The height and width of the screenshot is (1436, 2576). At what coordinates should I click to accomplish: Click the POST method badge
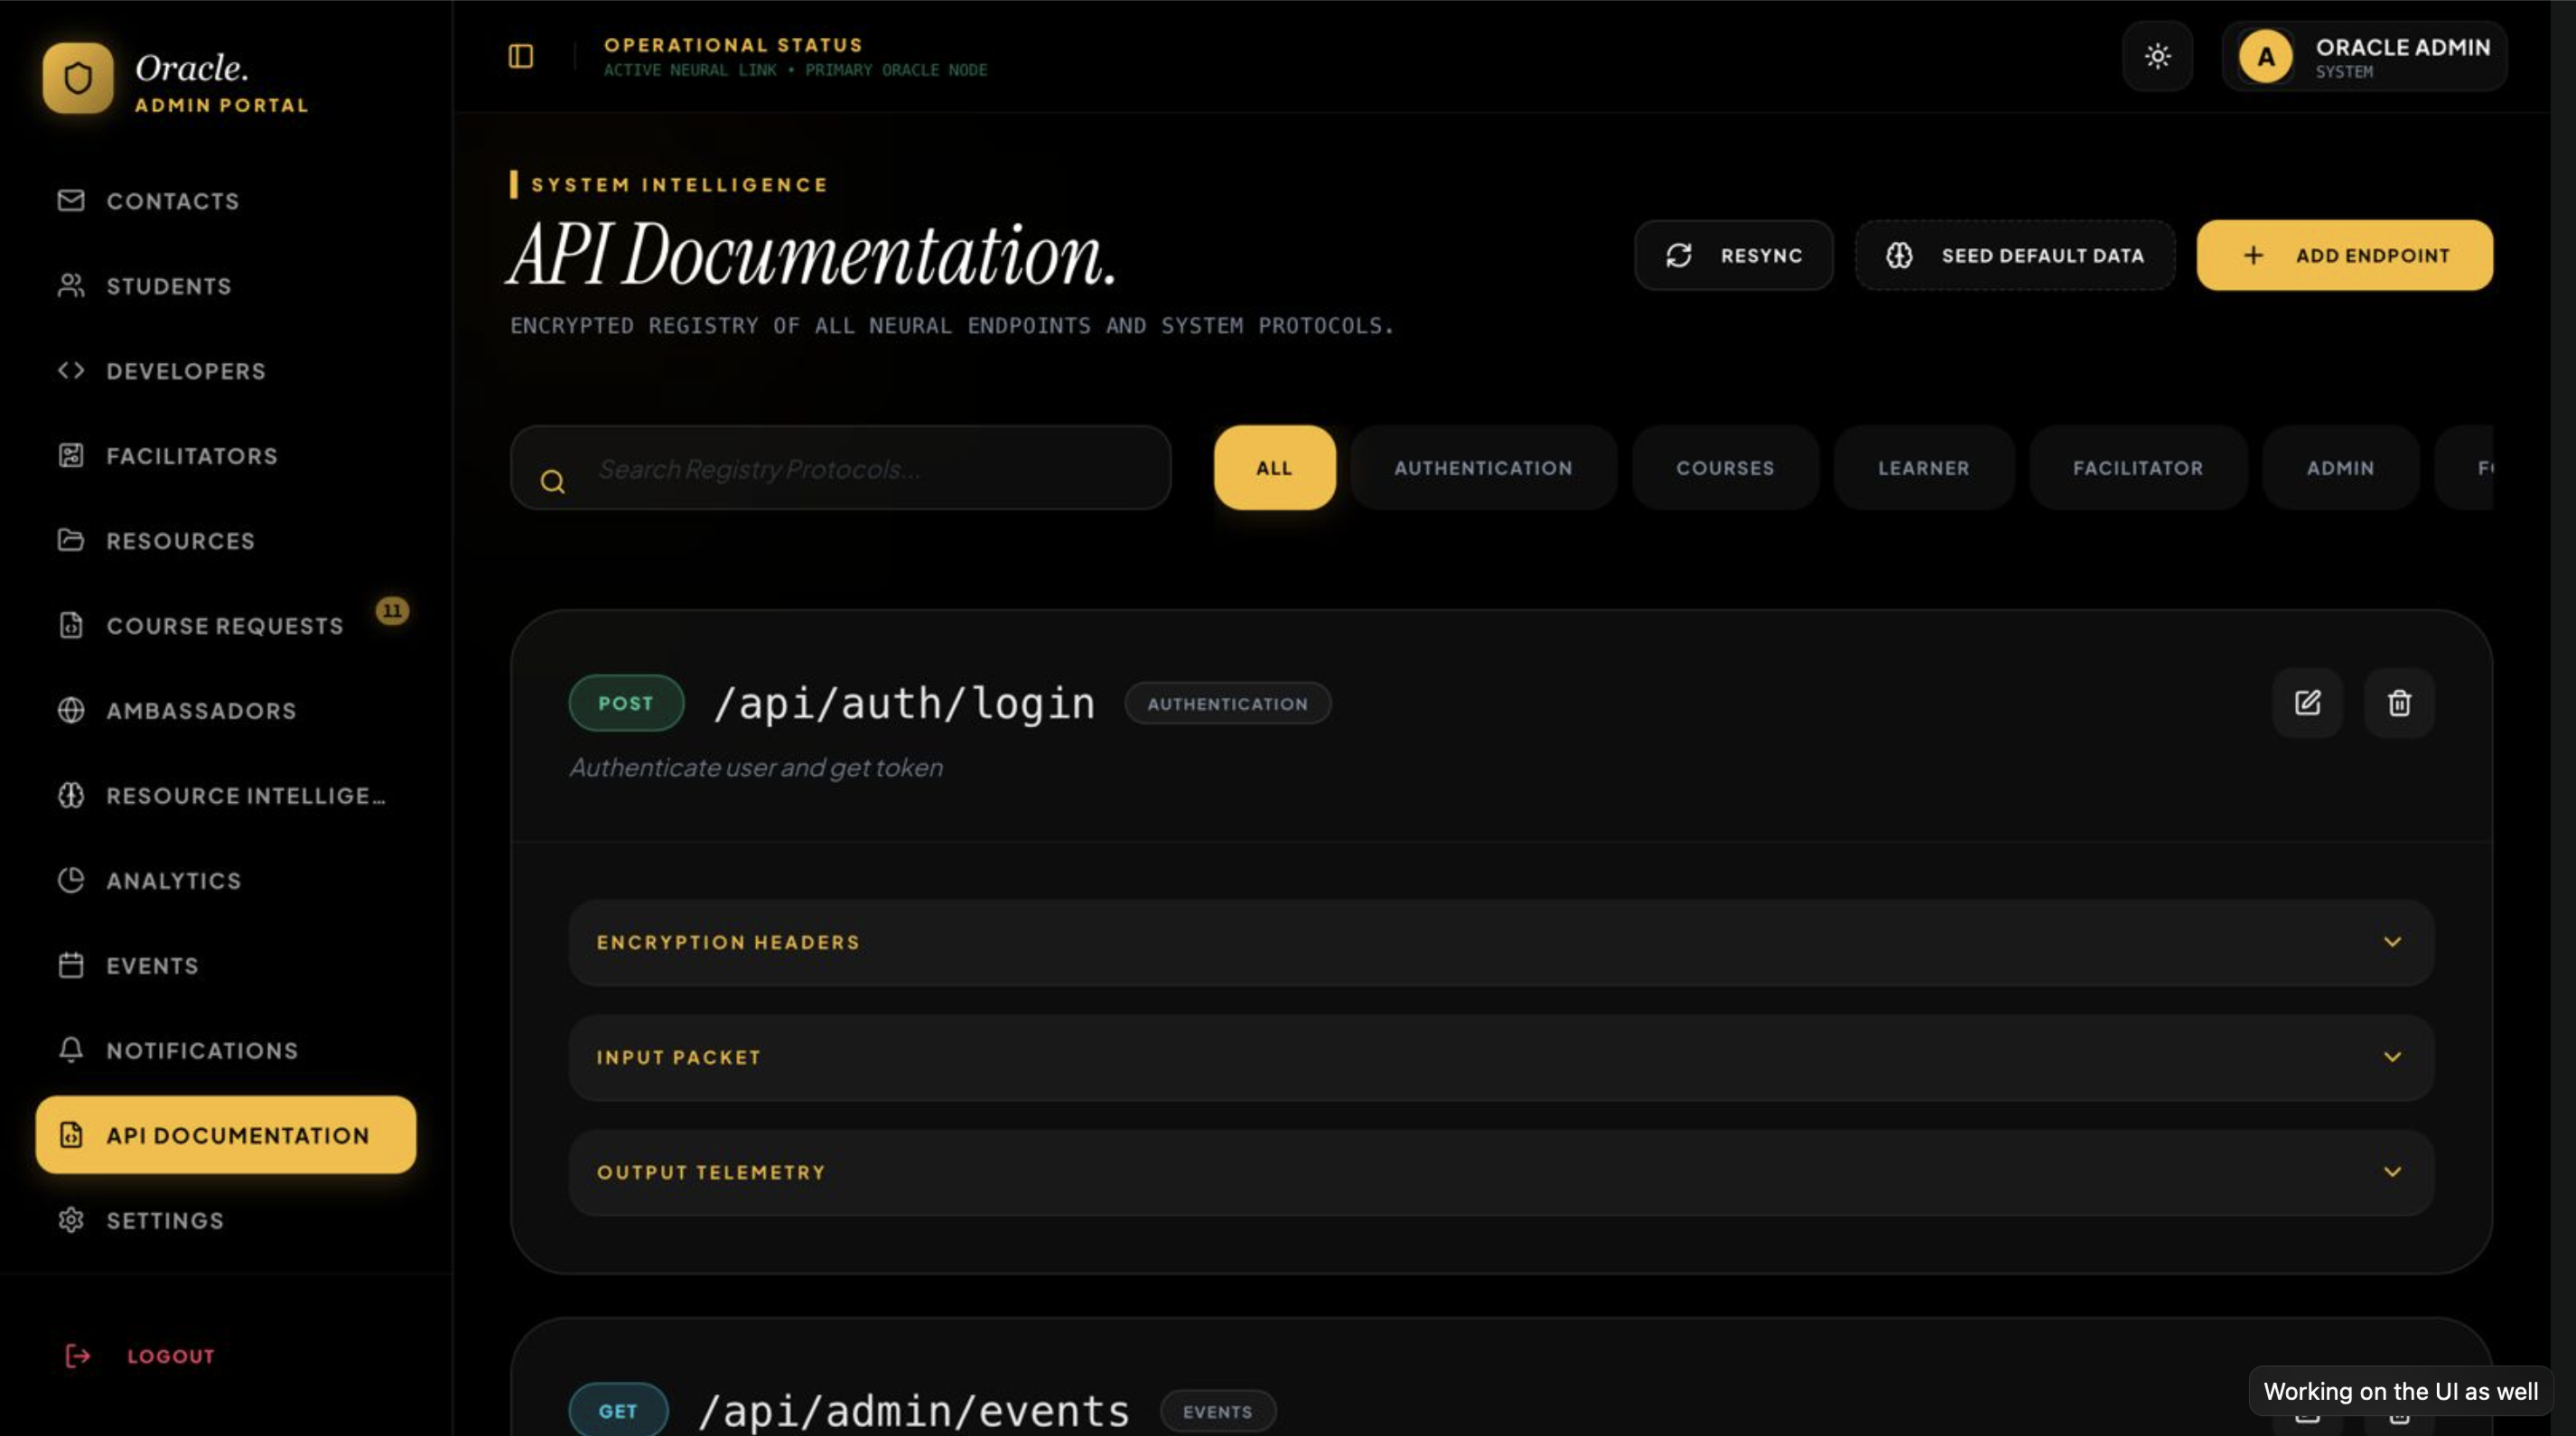tap(626, 703)
